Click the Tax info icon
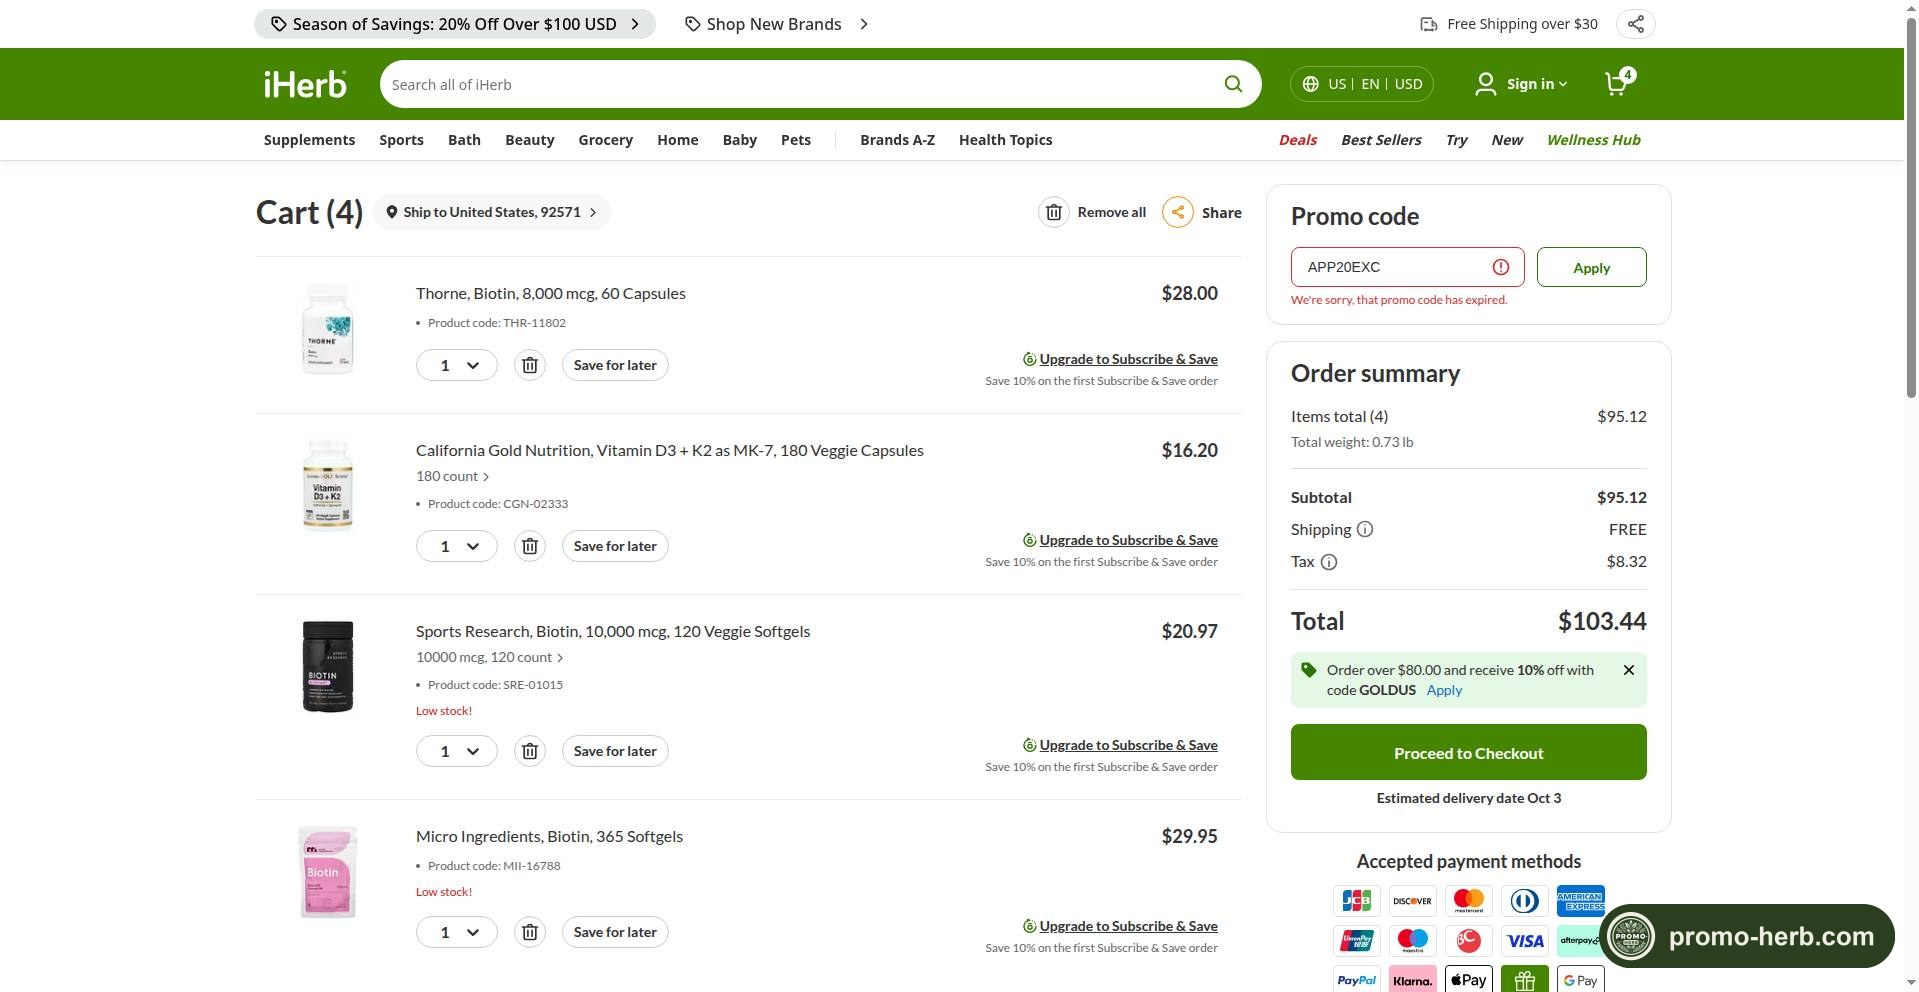Image resolution: width=1919 pixels, height=992 pixels. pyautogui.click(x=1329, y=562)
